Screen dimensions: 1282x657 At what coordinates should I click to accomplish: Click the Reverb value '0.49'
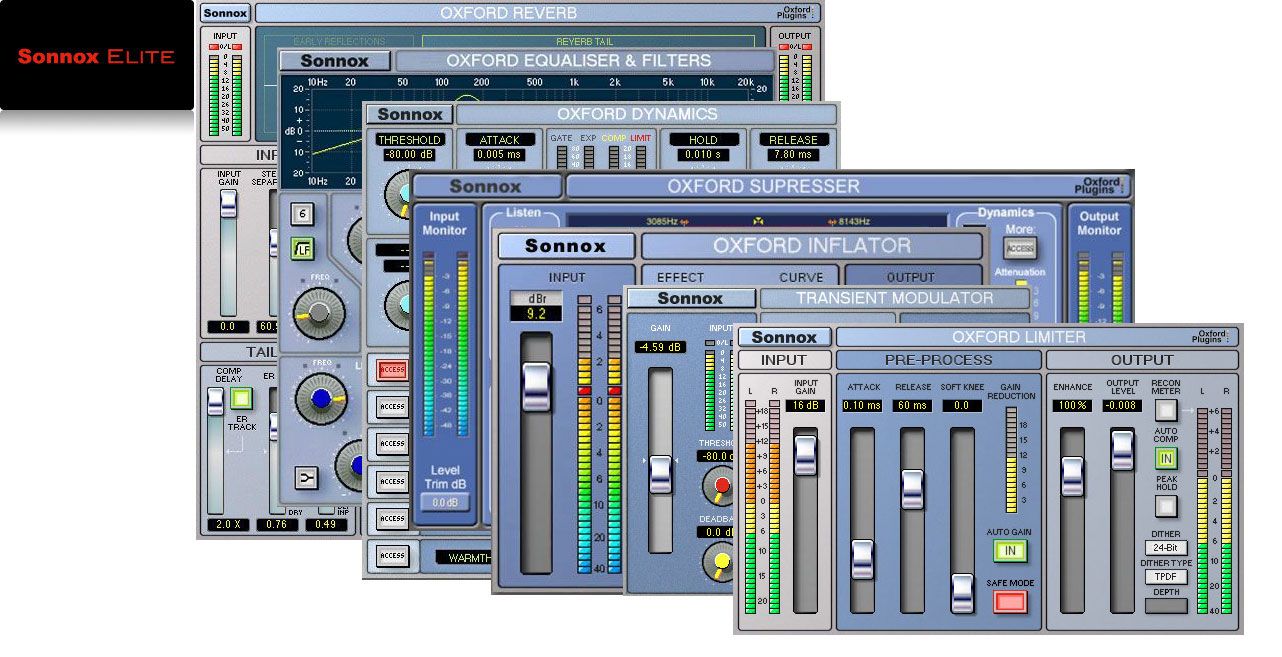click(x=326, y=524)
